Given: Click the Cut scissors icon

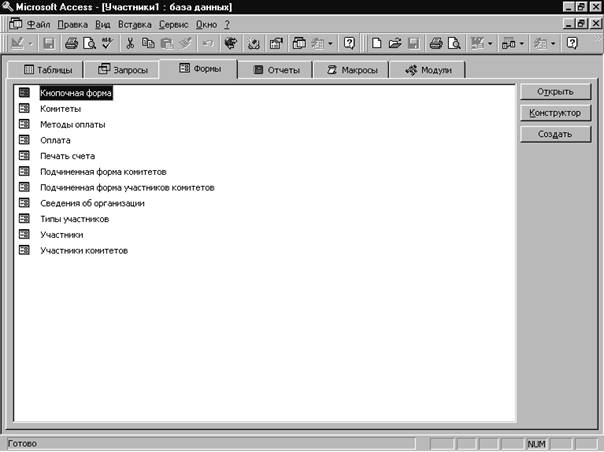Looking at the screenshot, I should (130, 43).
